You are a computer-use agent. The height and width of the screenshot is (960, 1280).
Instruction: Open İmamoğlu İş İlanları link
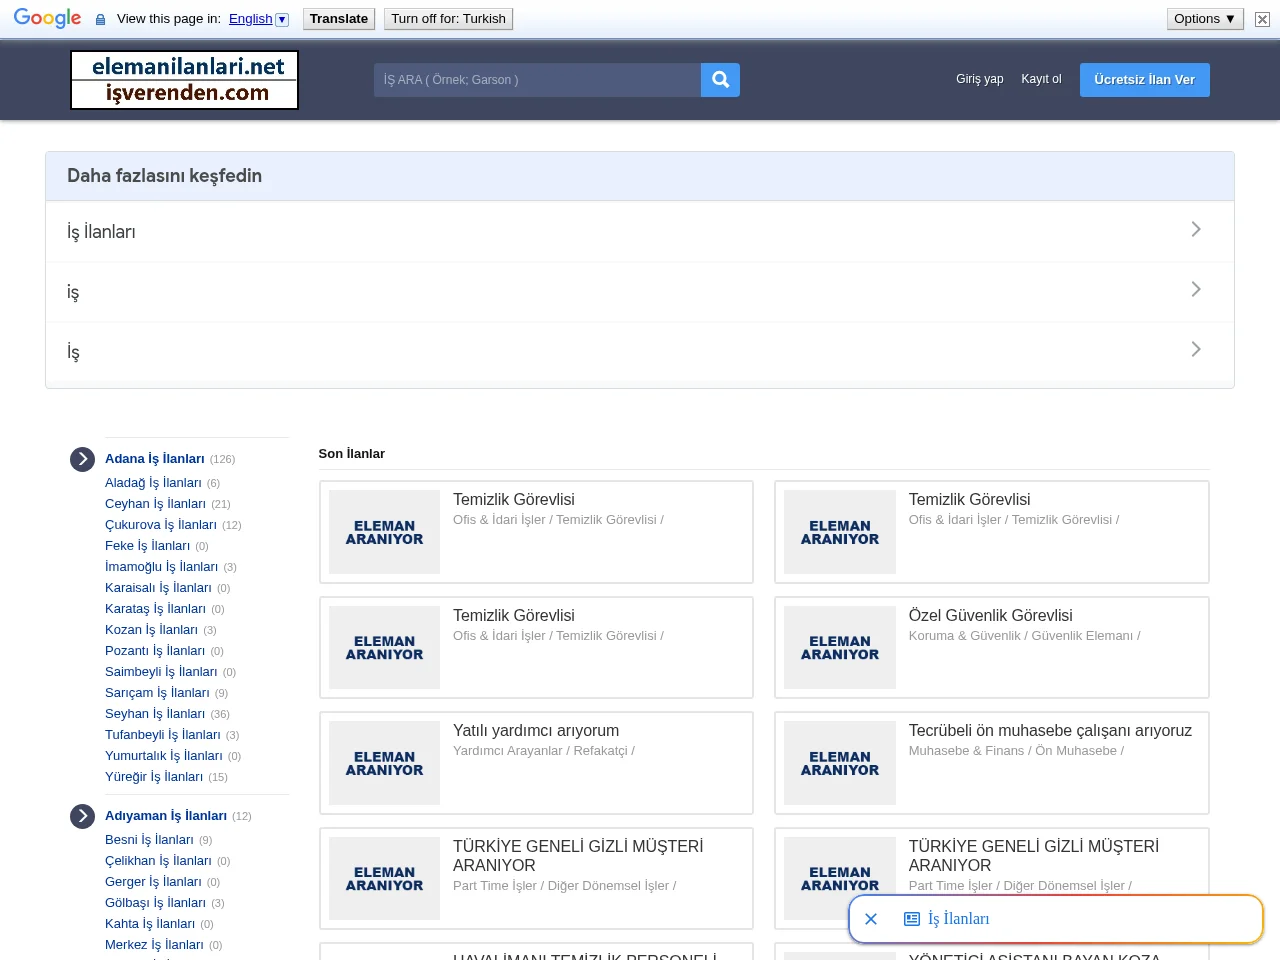pos(161,567)
